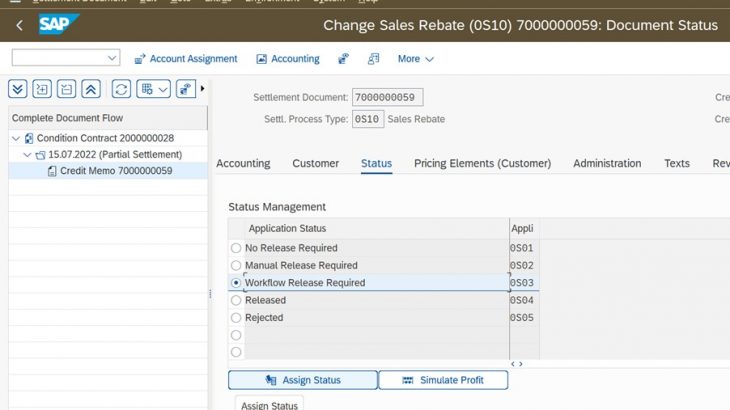
Task: Choose the Rejected status option
Action: pyautogui.click(x=236, y=318)
